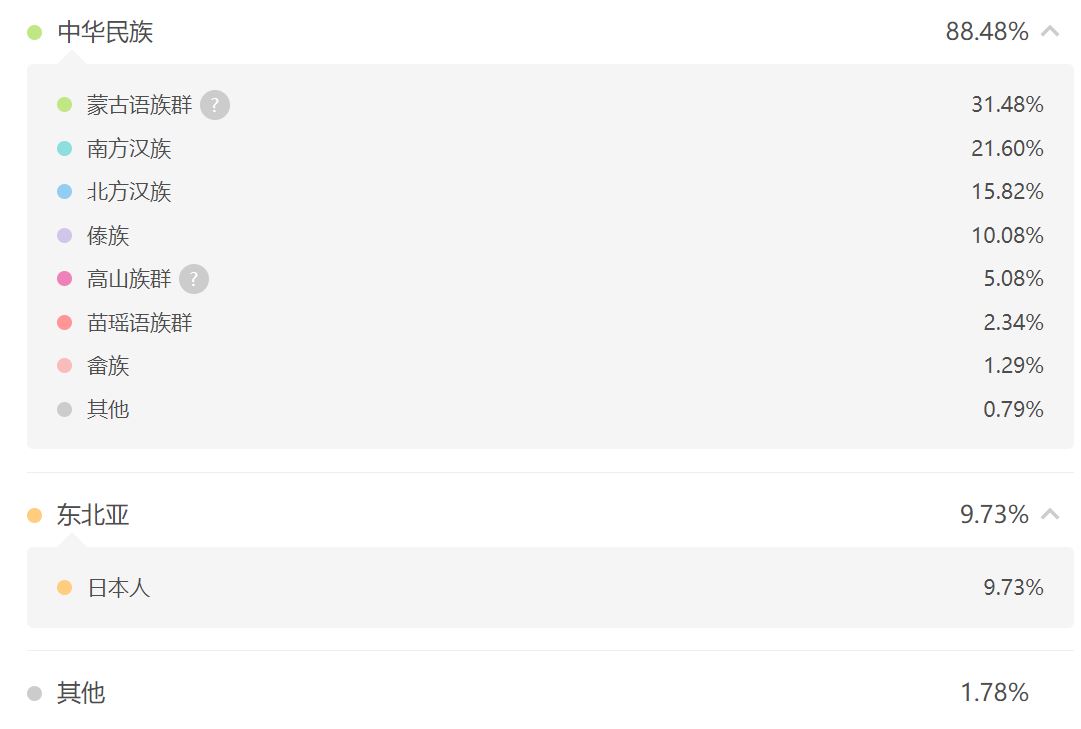Click the 中华民族 category heading
Viewport: 1081px width, 729px height.
pyautogui.click(x=105, y=32)
